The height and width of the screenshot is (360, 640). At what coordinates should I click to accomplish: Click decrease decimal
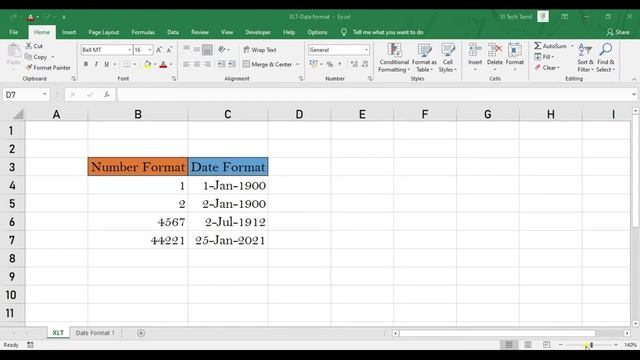365,64
